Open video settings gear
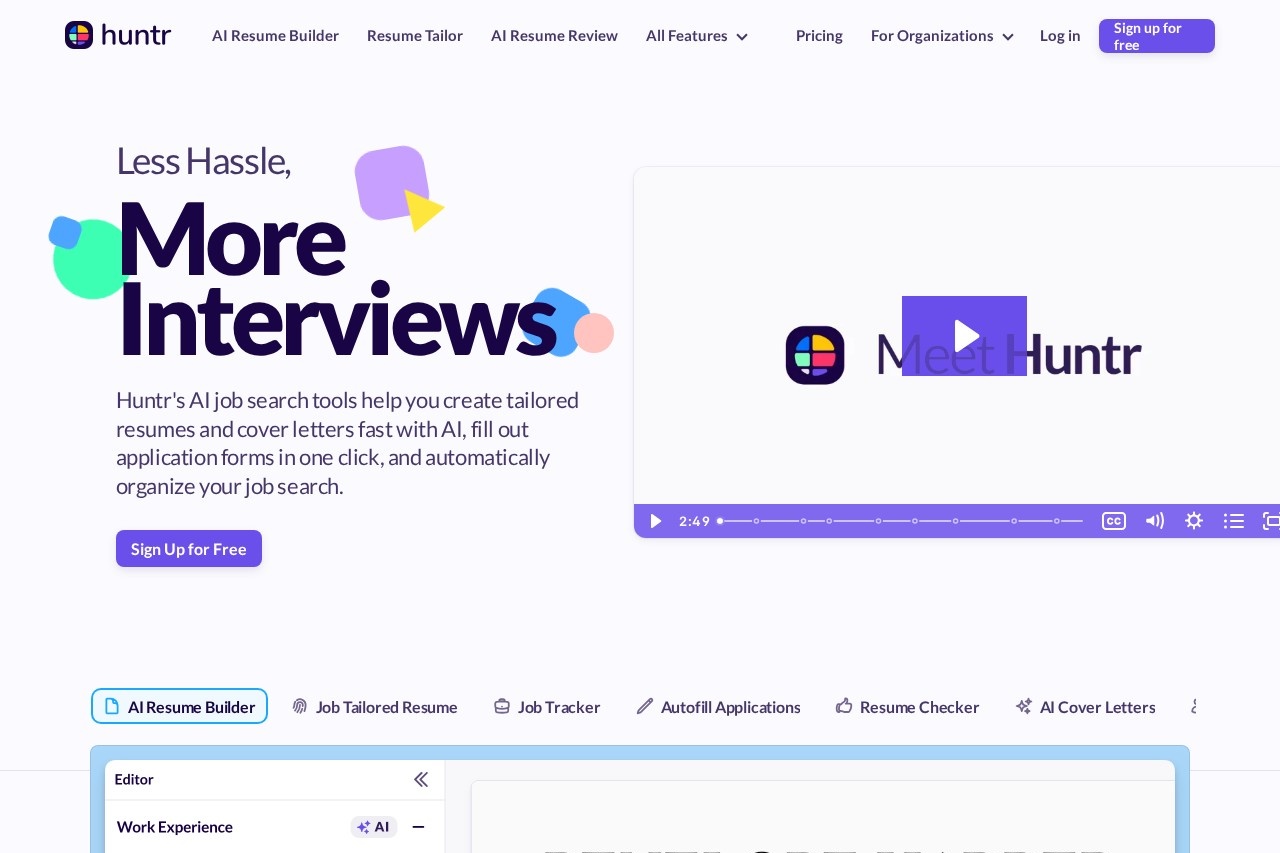The width and height of the screenshot is (1280, 853). 1193,521
